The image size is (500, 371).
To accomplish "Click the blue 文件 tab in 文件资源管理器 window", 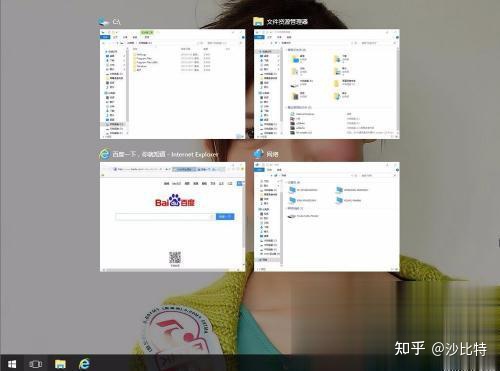I will coord(260,37).
